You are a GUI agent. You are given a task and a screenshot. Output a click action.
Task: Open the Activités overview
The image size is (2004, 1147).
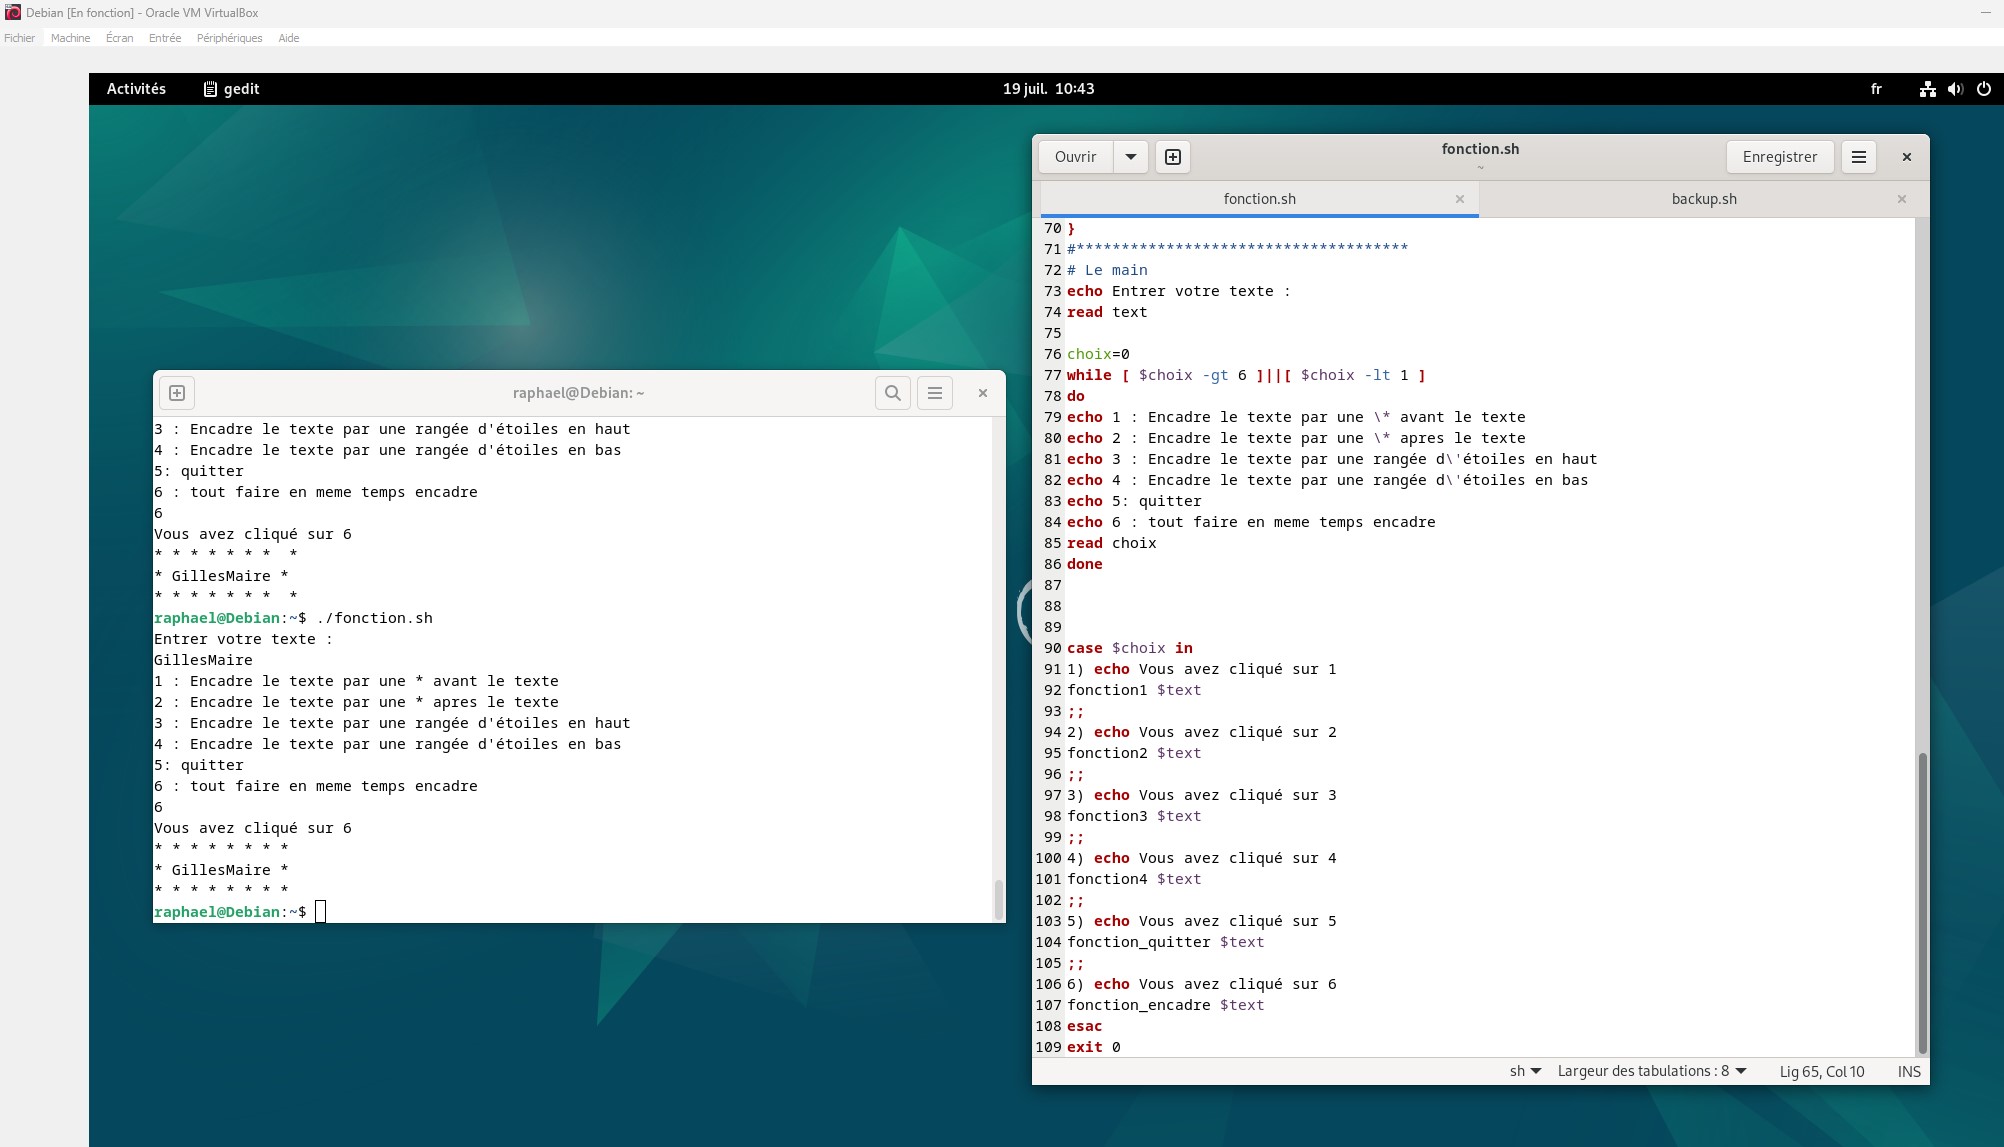pyautogui.click(x=136, y=89)
